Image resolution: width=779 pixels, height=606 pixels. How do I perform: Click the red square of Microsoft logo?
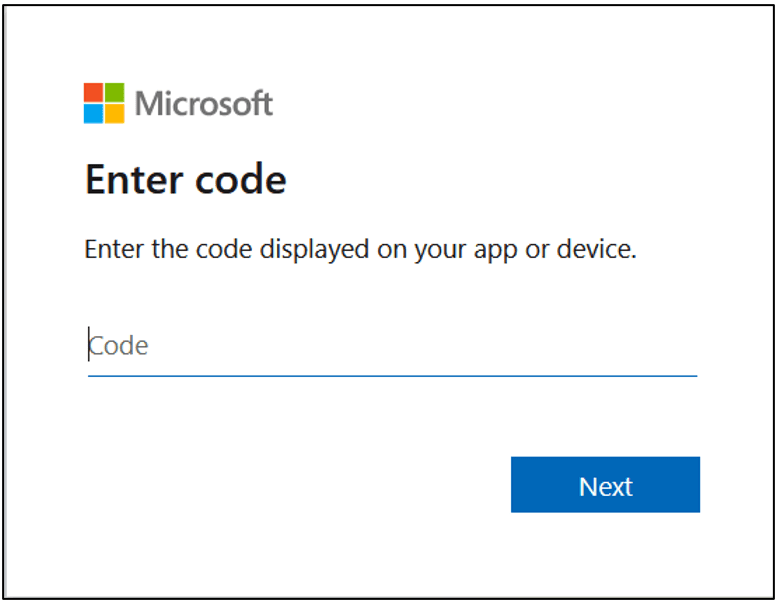(93, 92)
